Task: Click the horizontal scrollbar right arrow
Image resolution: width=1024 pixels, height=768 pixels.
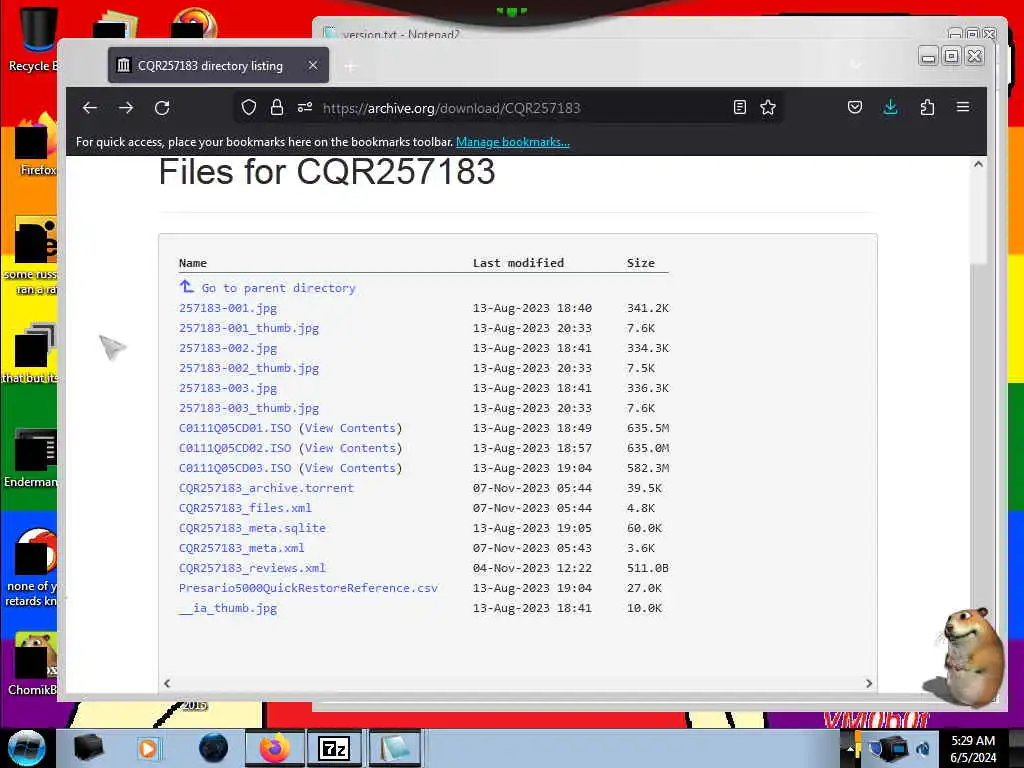Action: (869, 683)
